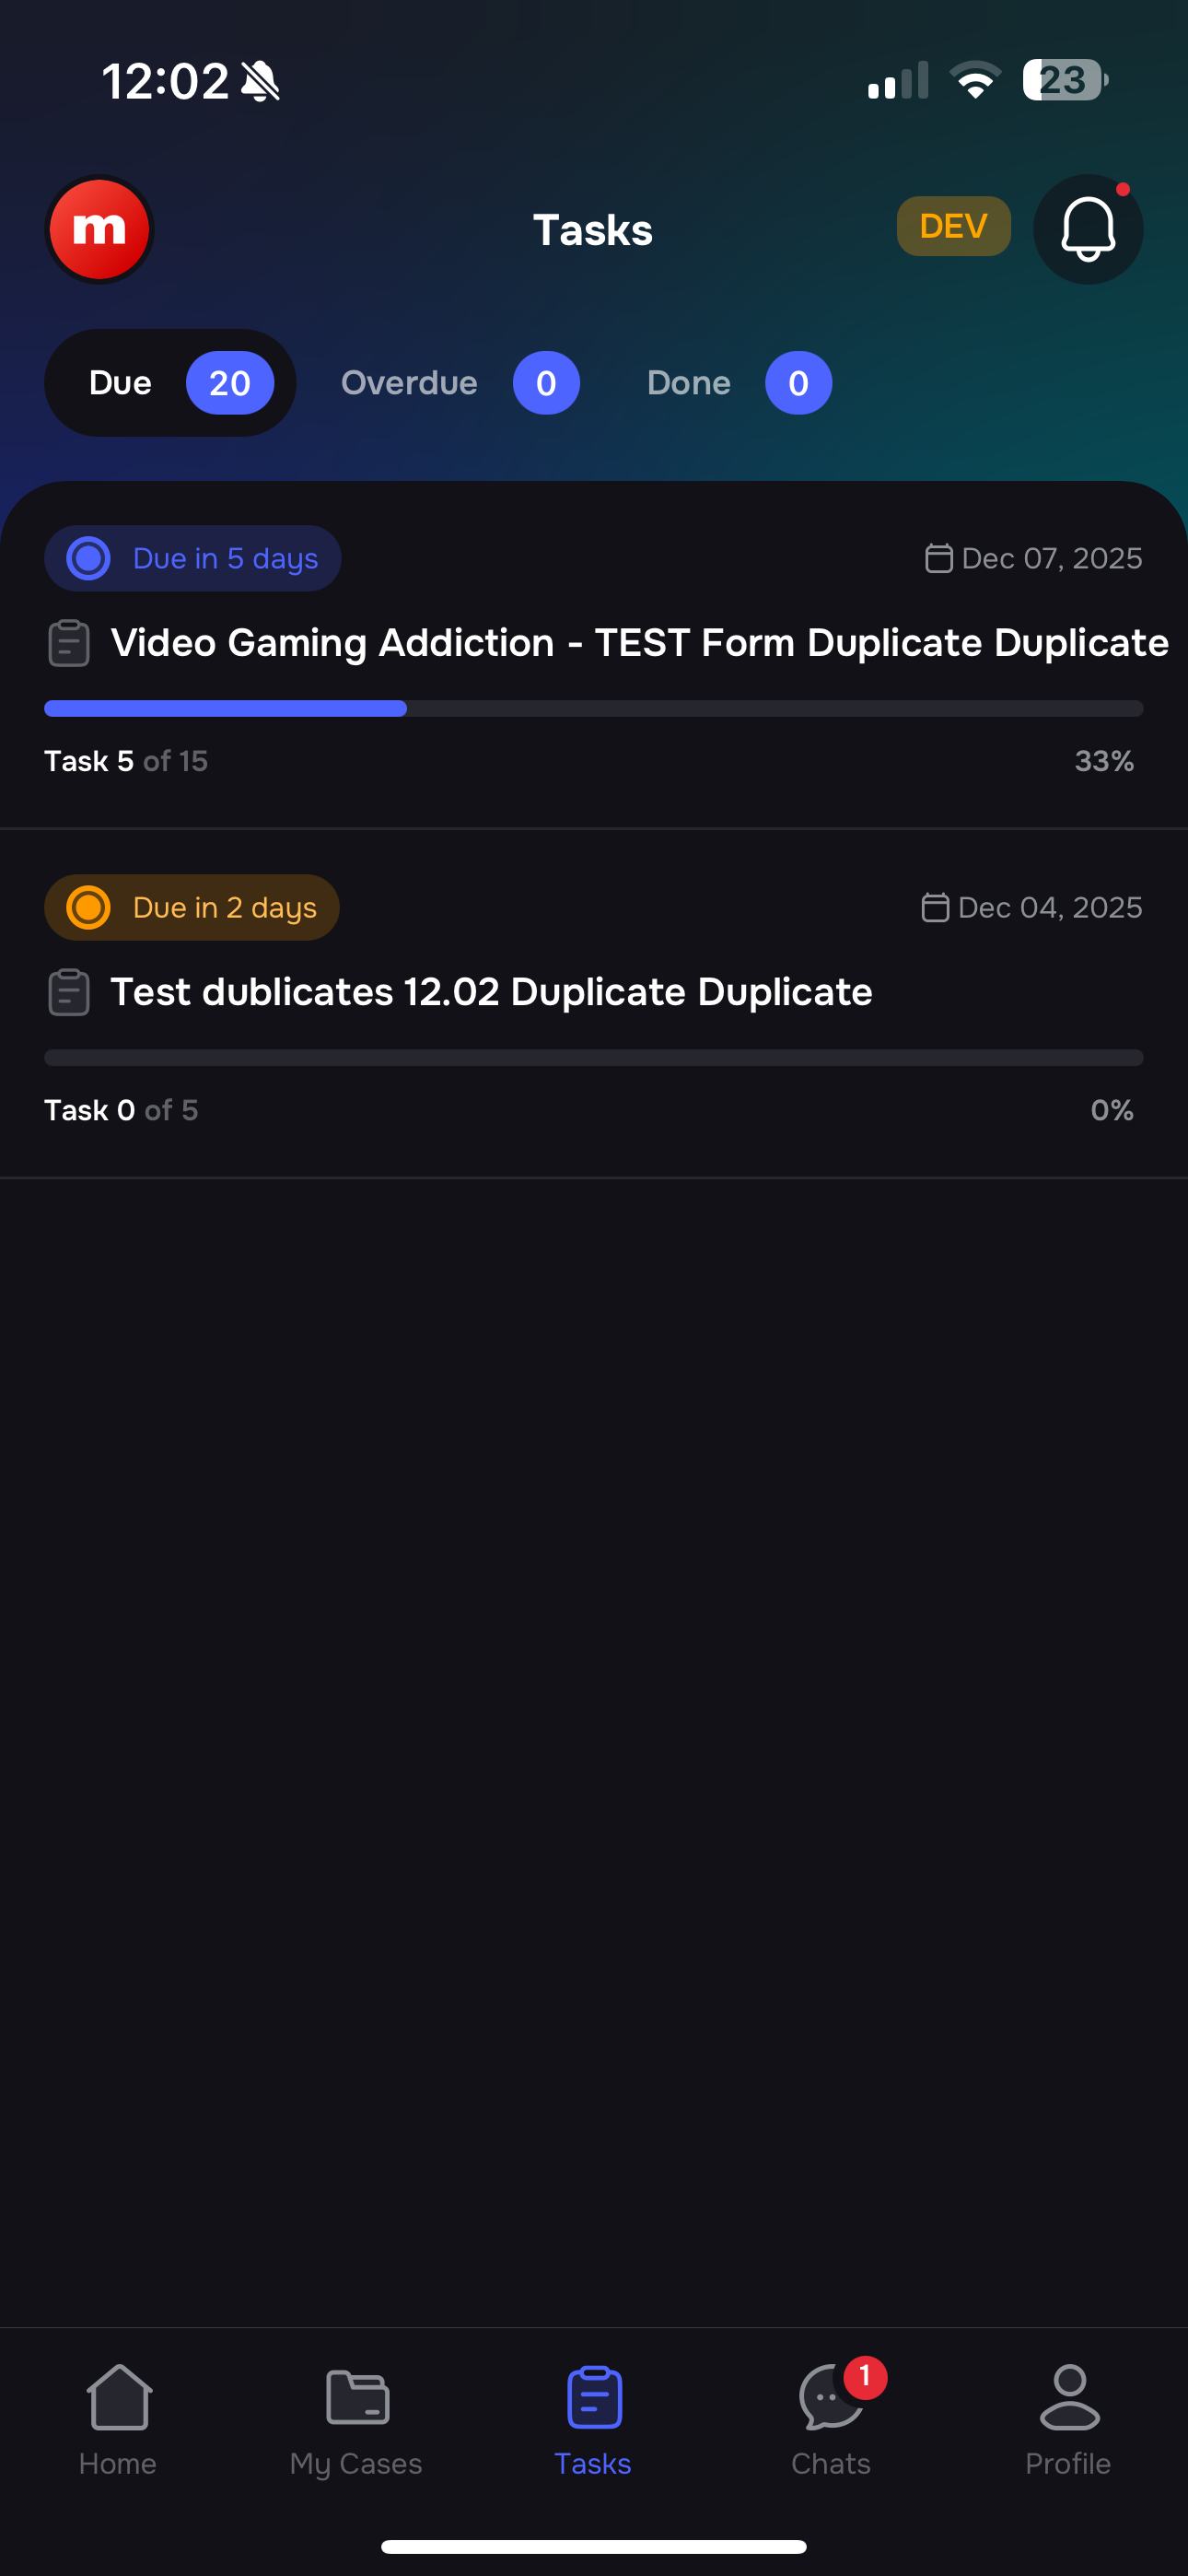Image resolution: width=1188 pixels, height=2576 pixels.
Task: Tap the clipboard icon beside Video Gaming Addiction task
Action: click(67, 643)
